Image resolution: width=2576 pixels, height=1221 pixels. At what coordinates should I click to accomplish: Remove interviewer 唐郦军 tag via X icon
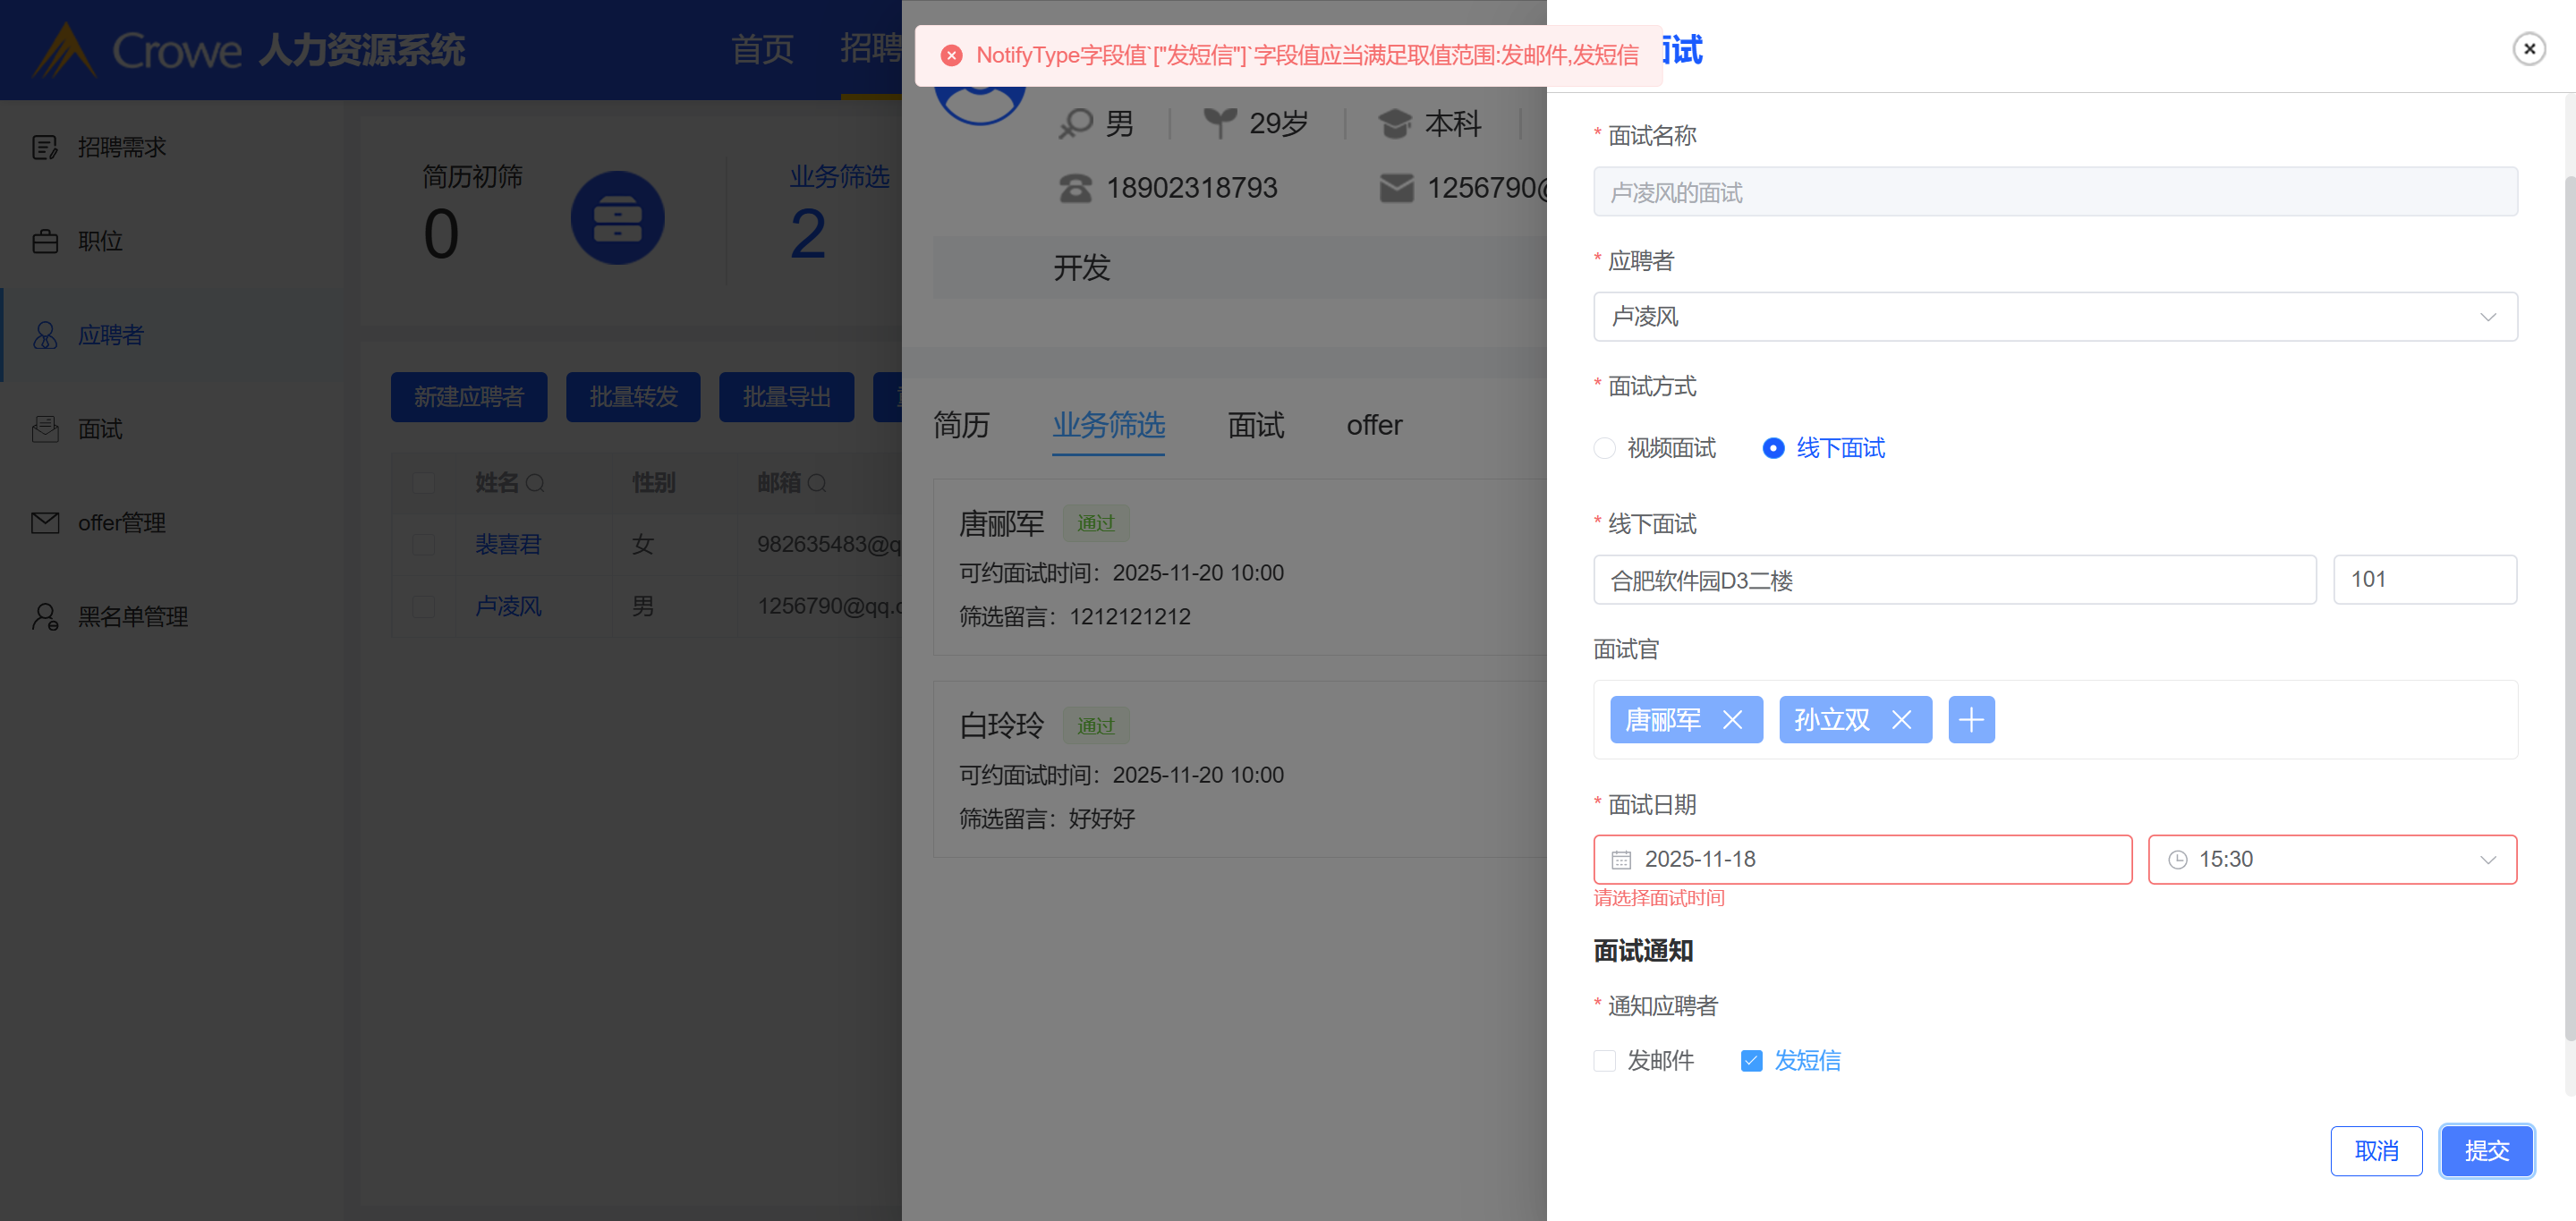tap(1732, 720)
